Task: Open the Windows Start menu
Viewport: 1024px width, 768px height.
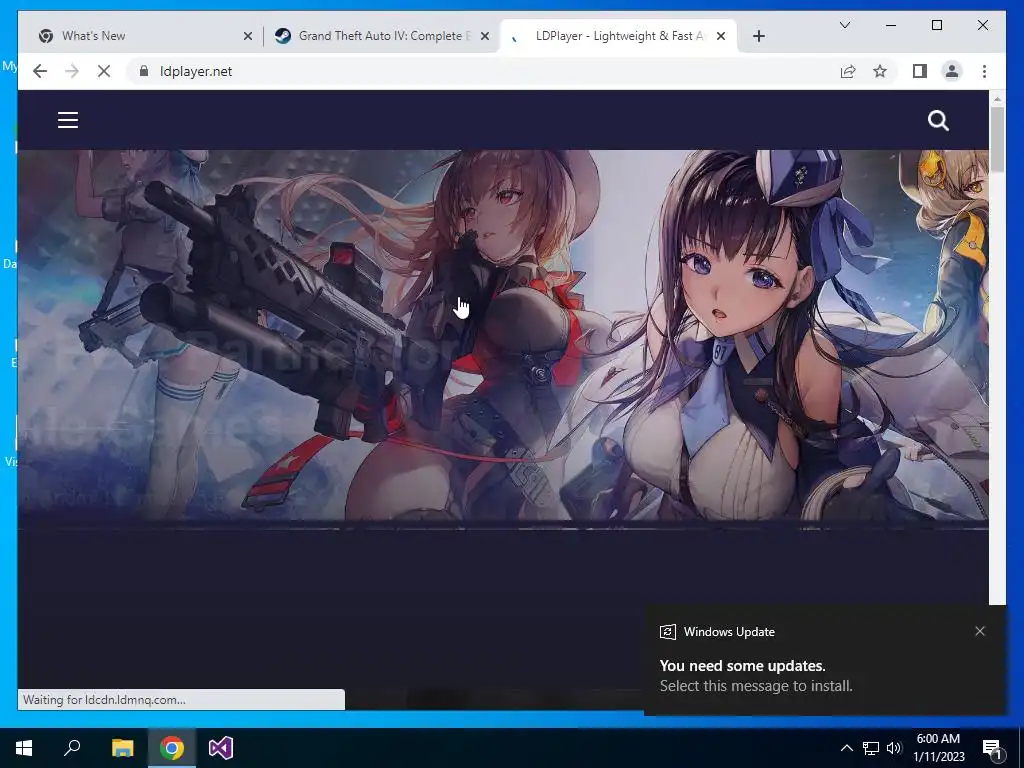Action: coord(24,748)
